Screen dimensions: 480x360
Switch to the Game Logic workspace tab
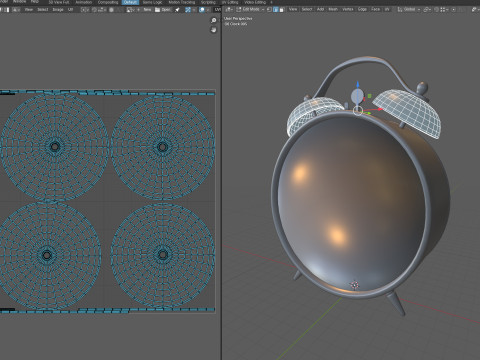coord(152,2)
